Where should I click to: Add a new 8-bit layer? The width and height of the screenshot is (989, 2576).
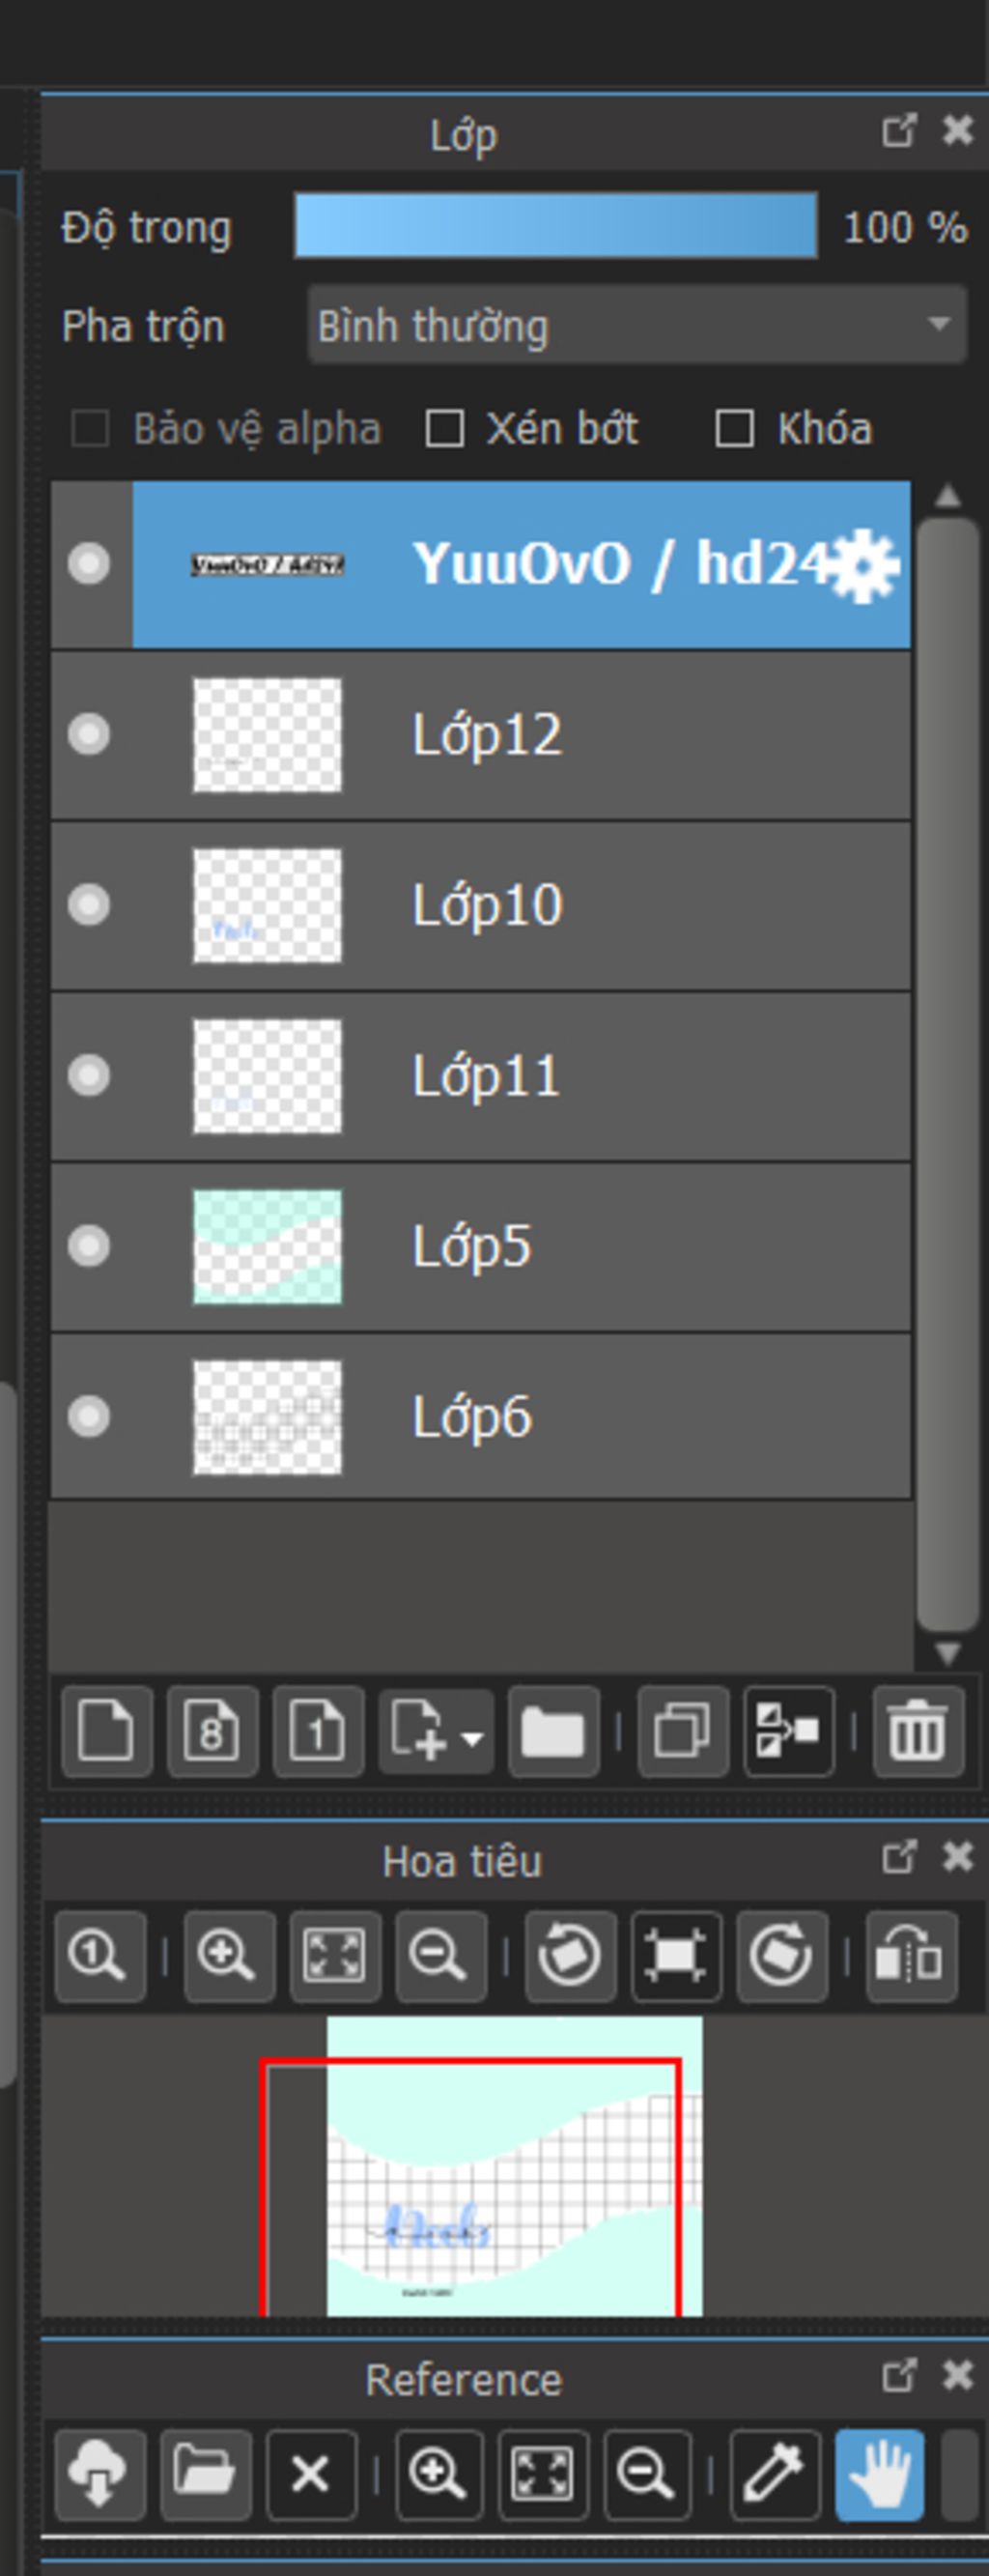212,1731
